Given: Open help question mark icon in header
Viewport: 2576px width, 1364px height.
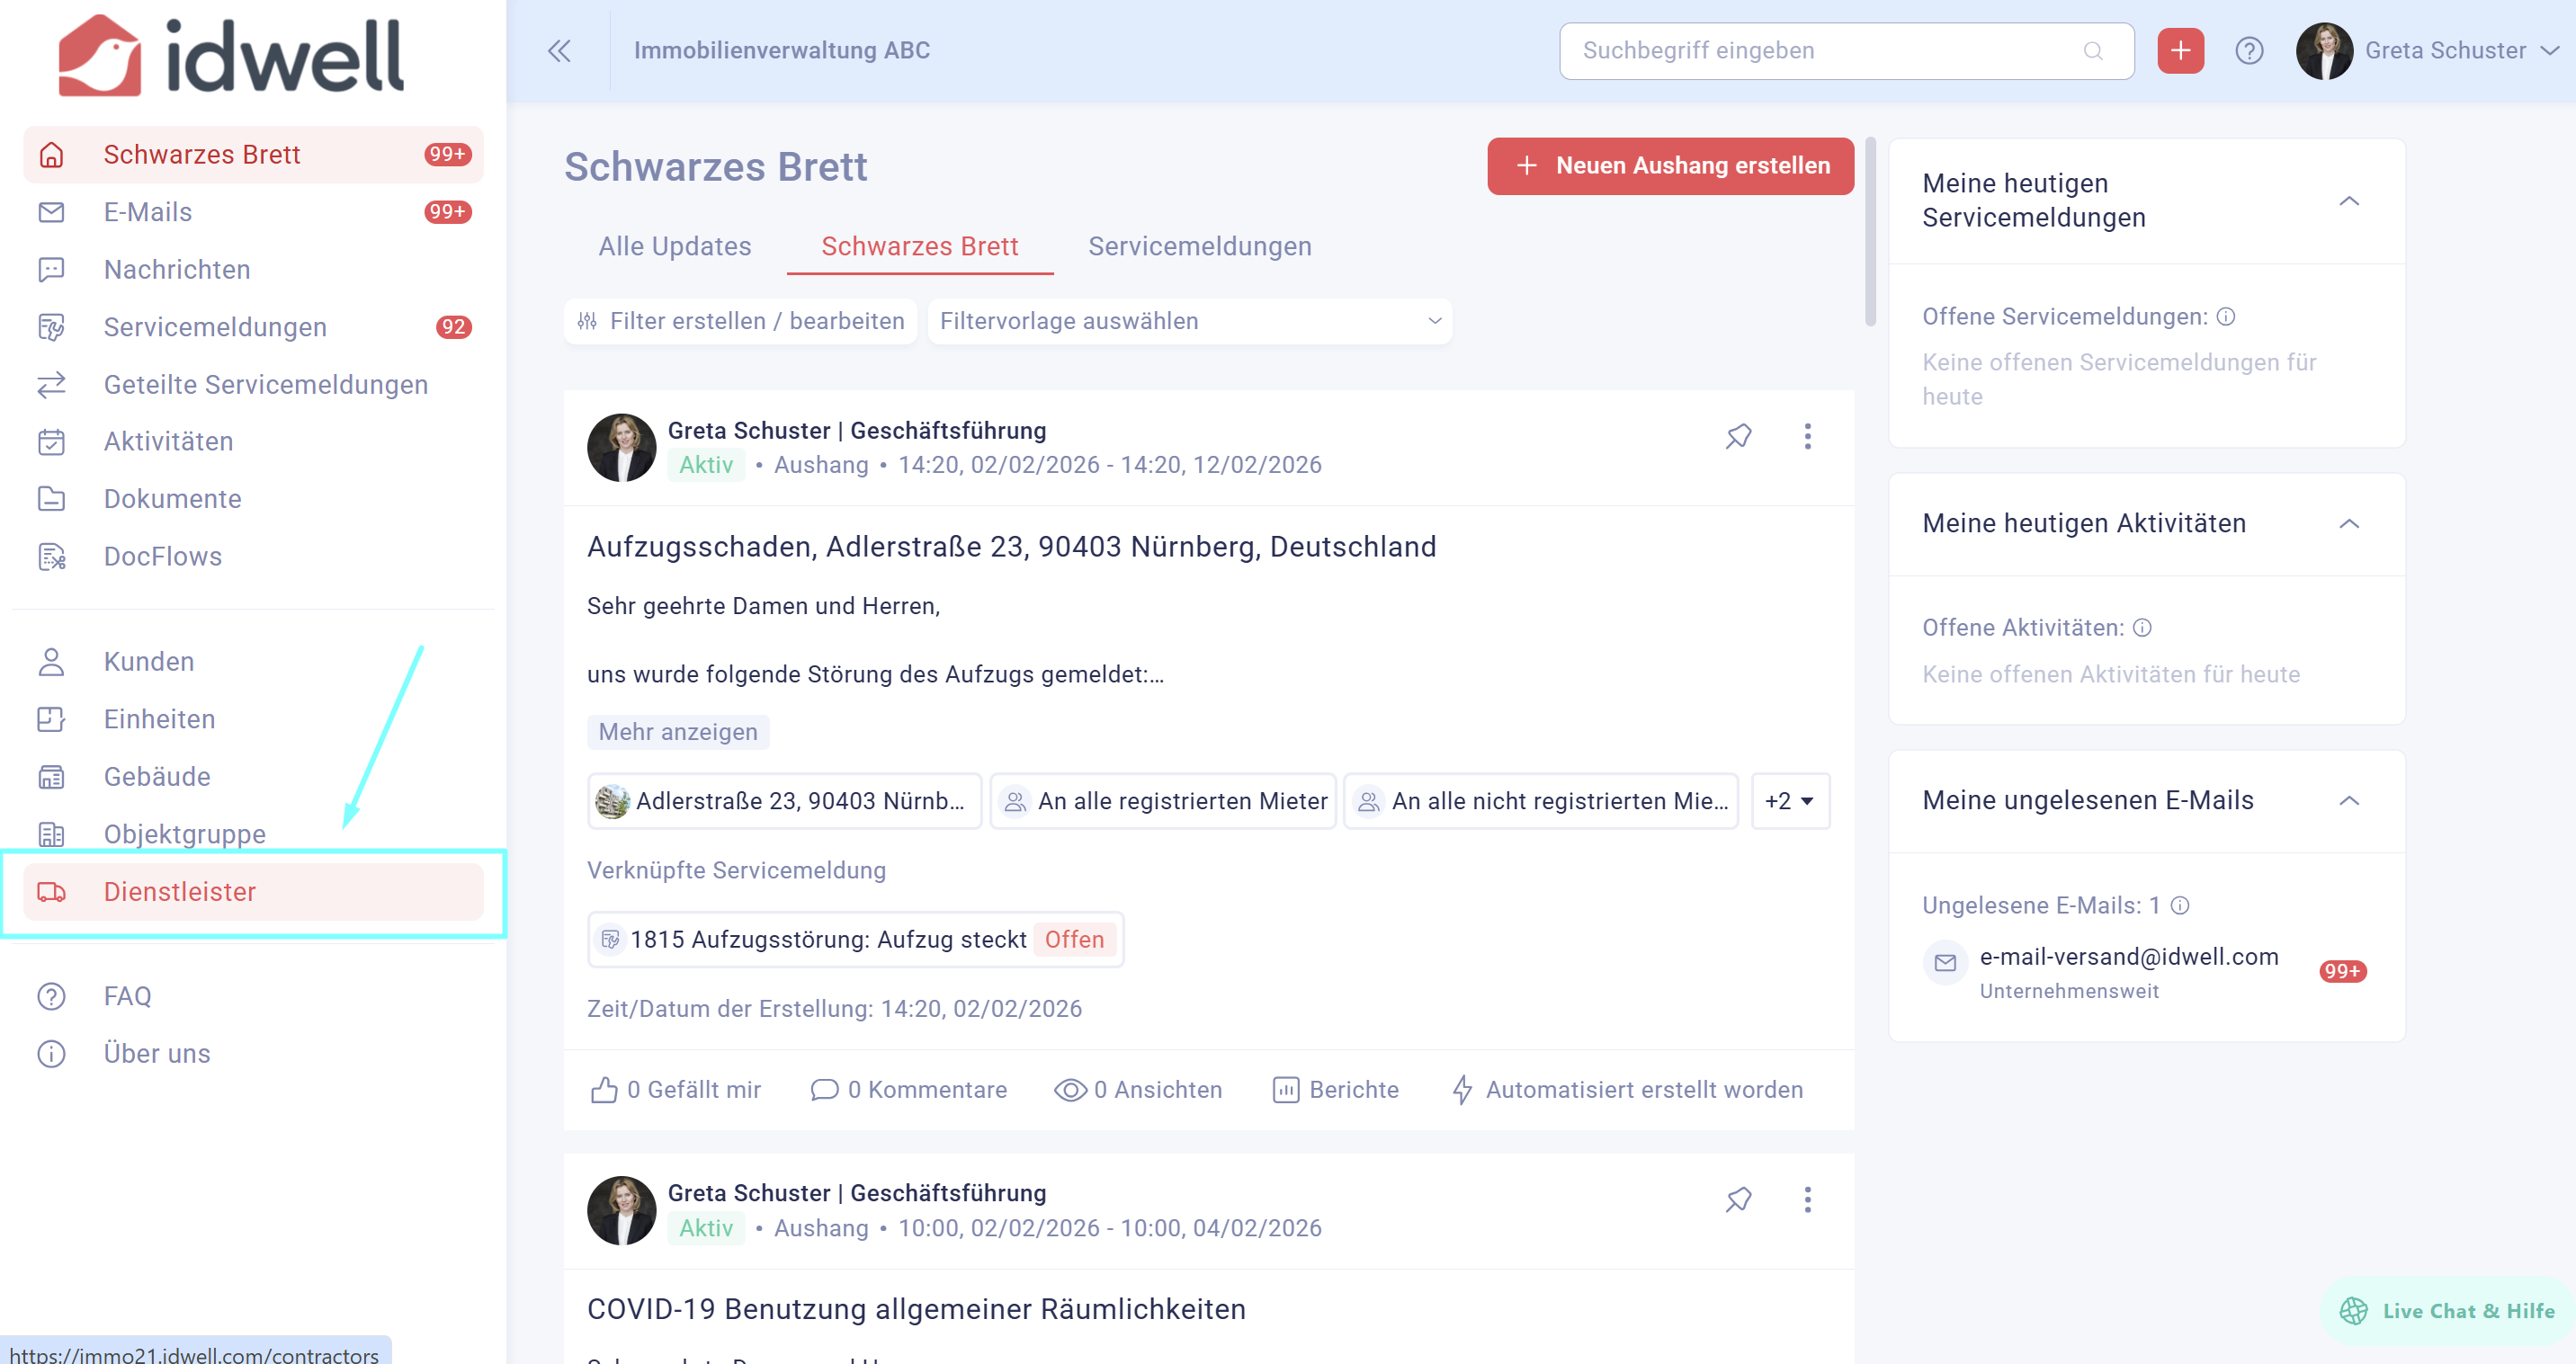Looking at the screenshot, I should tap(2249, 51).
